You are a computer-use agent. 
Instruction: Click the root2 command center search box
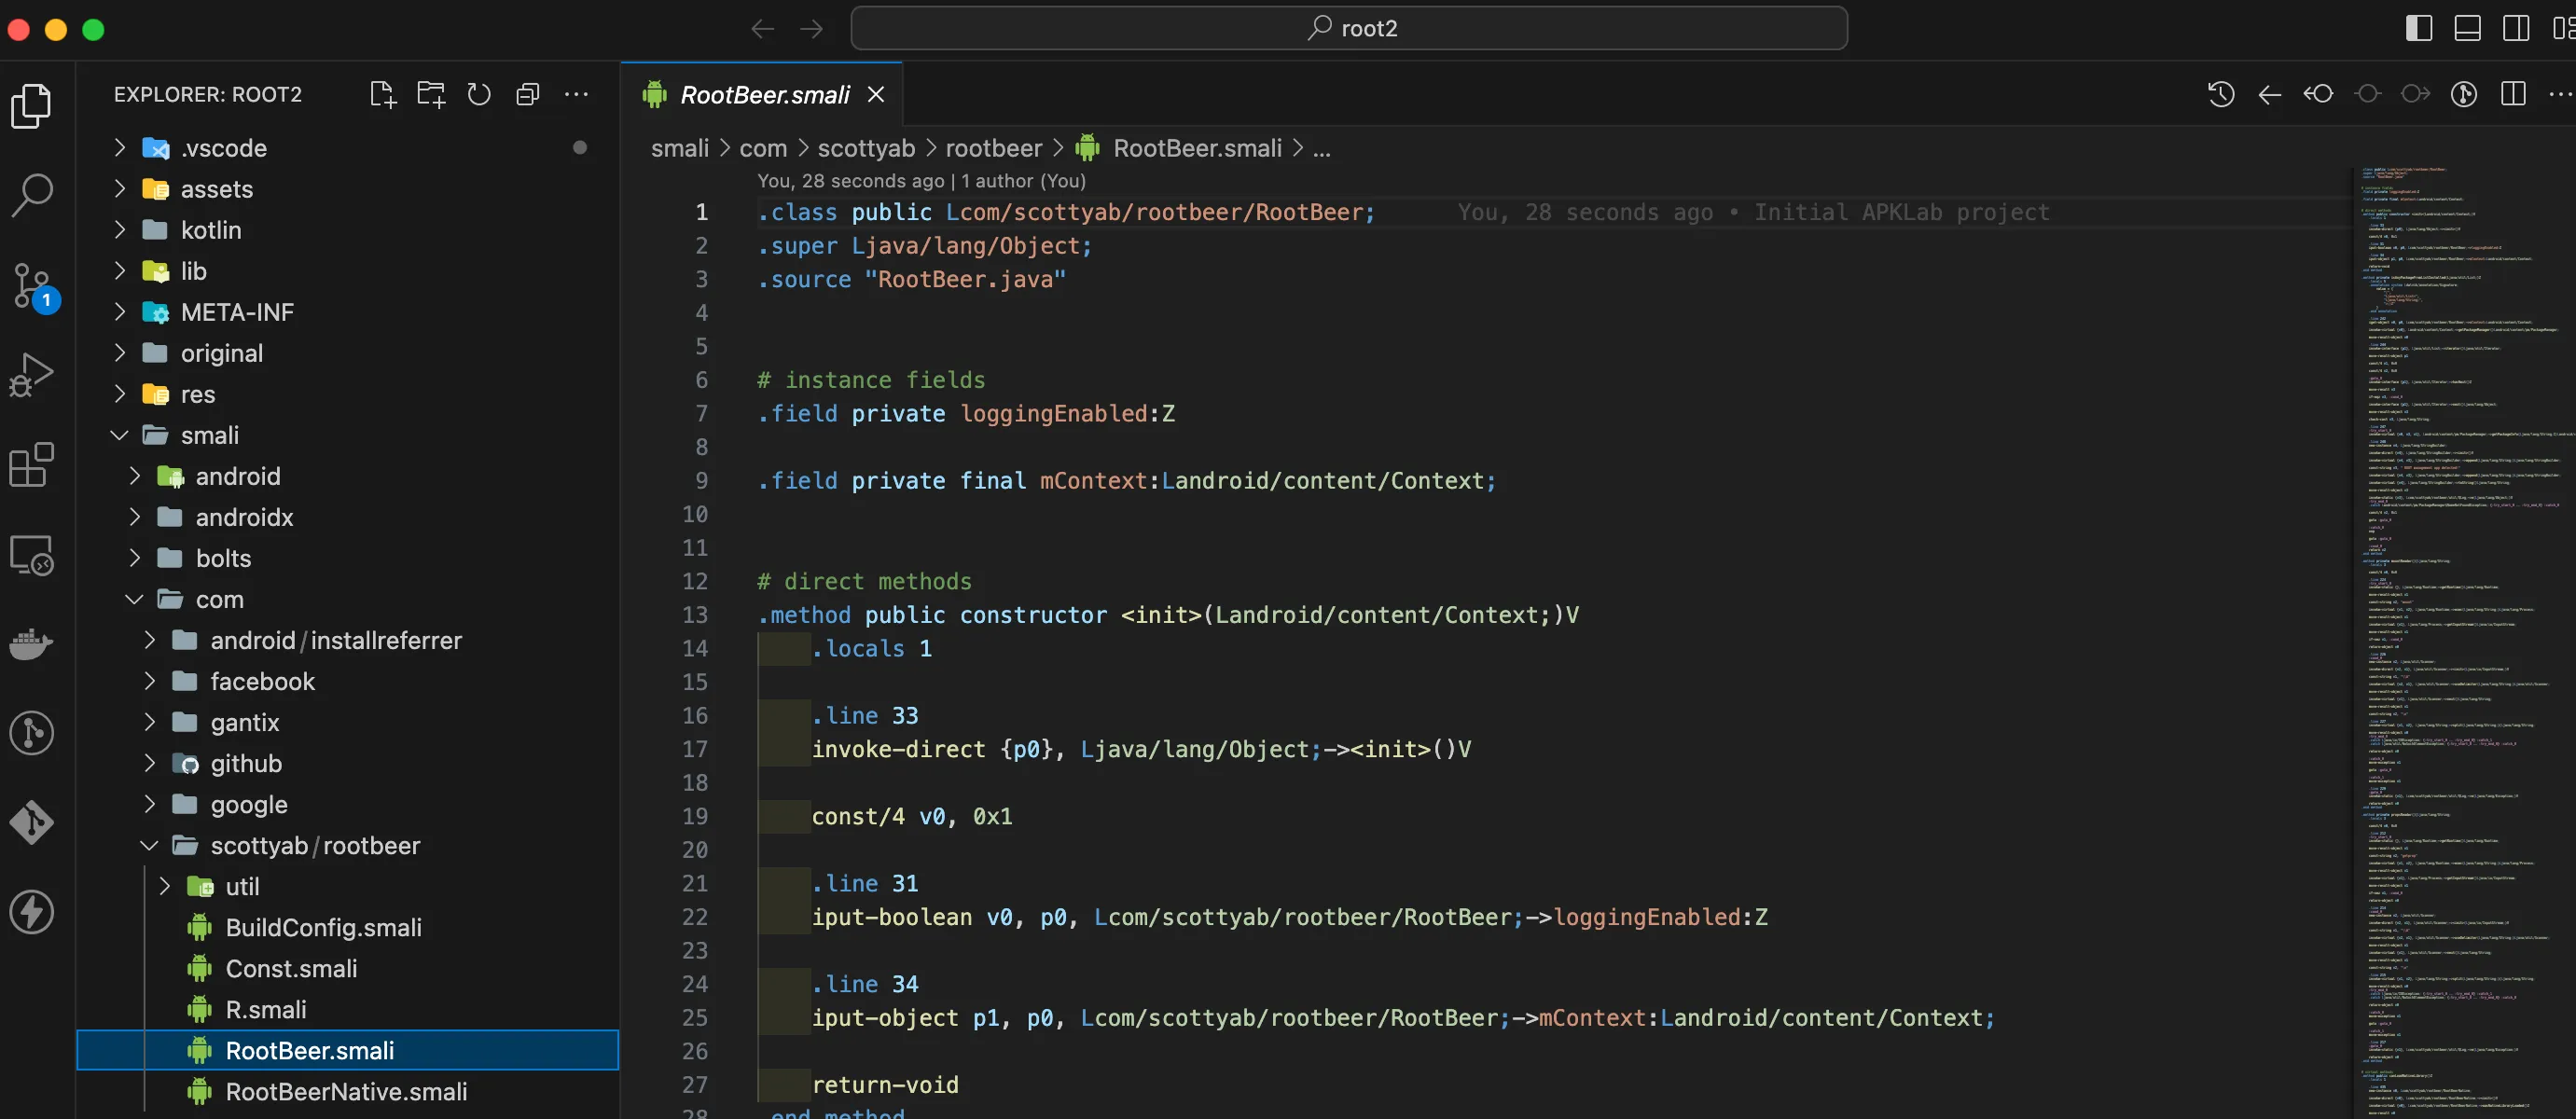pos(1348,28)
